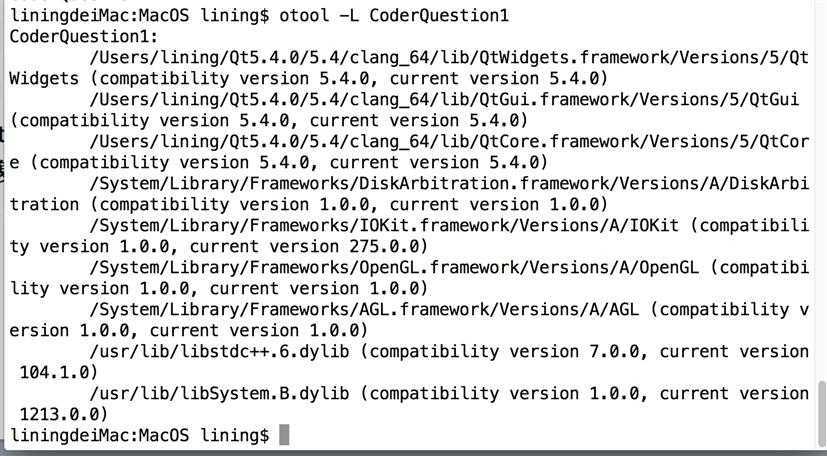Screen dimensions: 827x456
Task: Click the DiskArbitration.framework path line
Action: point(449,183)
